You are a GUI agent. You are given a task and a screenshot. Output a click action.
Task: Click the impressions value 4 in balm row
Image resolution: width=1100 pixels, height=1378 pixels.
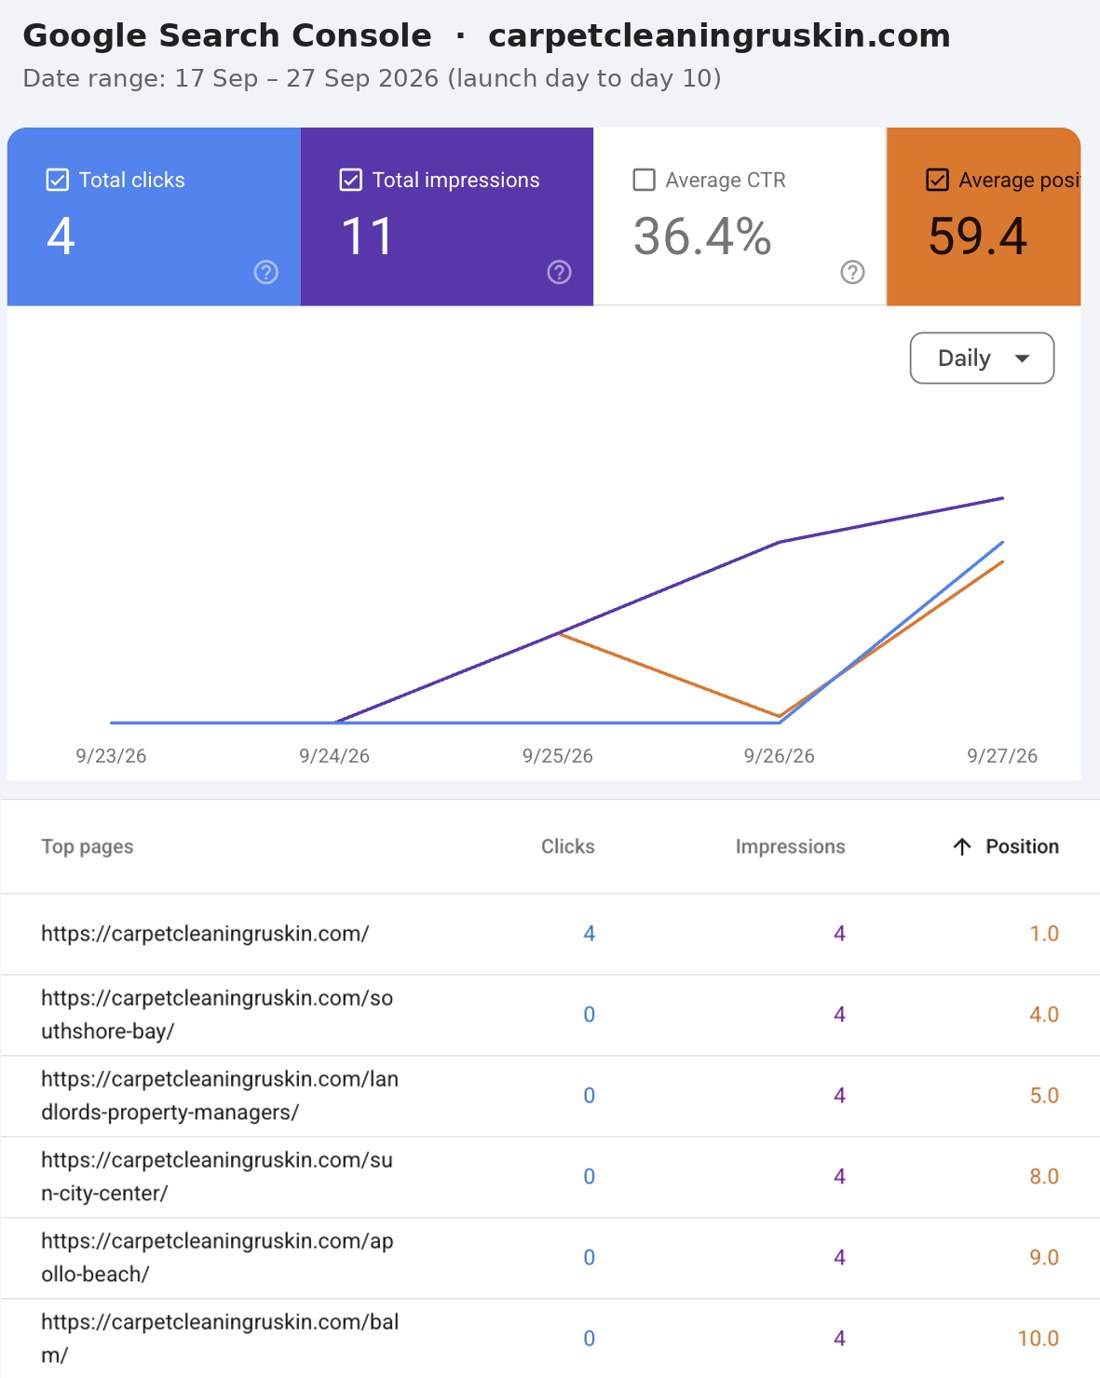click(839, 1339)
